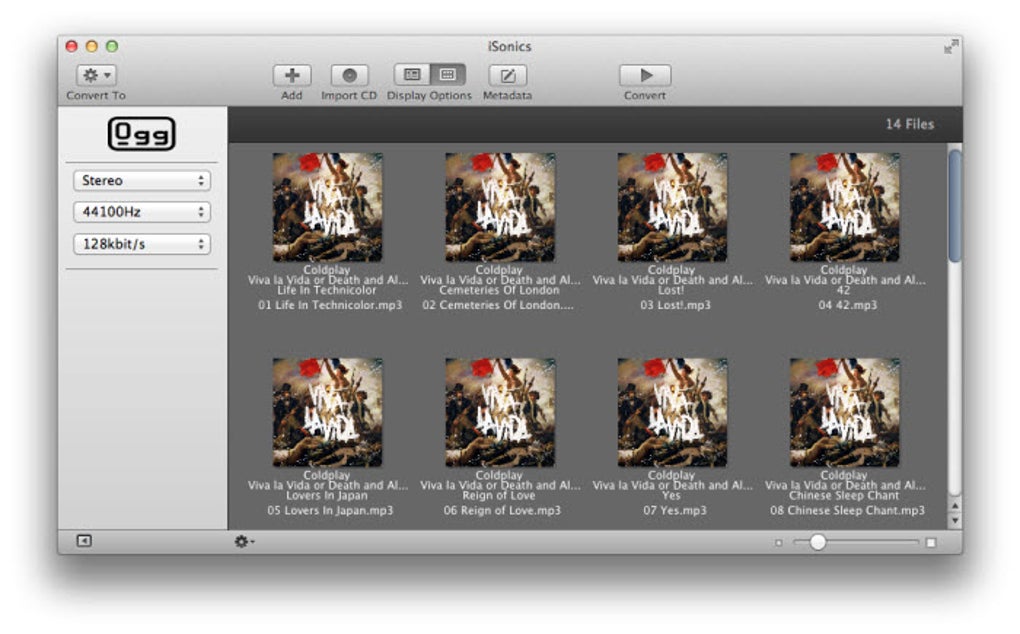Hide the sidebar panel using bottom-left icon
This screenshot has height=634, width=1020.
pyautogui.click(x=84, y=541)
